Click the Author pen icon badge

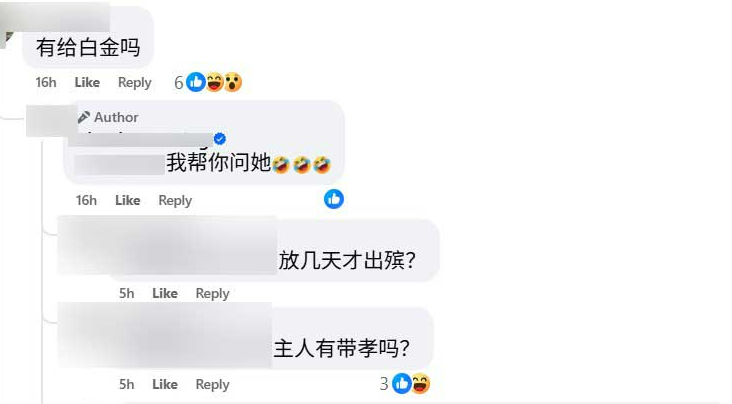pyautogui.click(x=84, y=117)
